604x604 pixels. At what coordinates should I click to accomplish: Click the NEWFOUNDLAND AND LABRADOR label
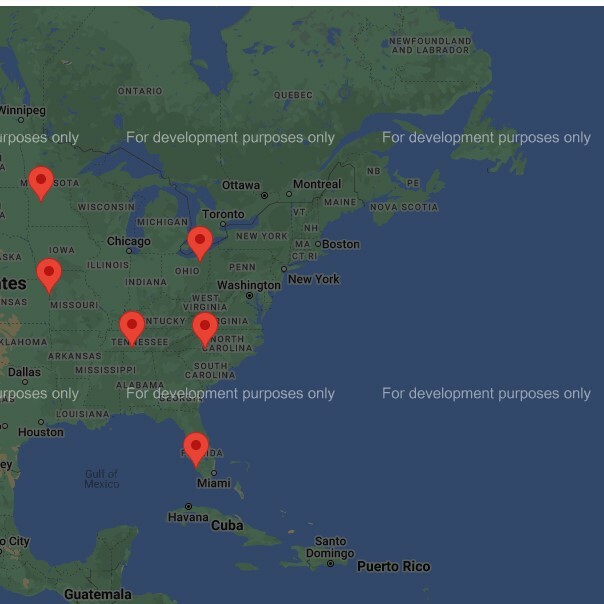point(430,45)
